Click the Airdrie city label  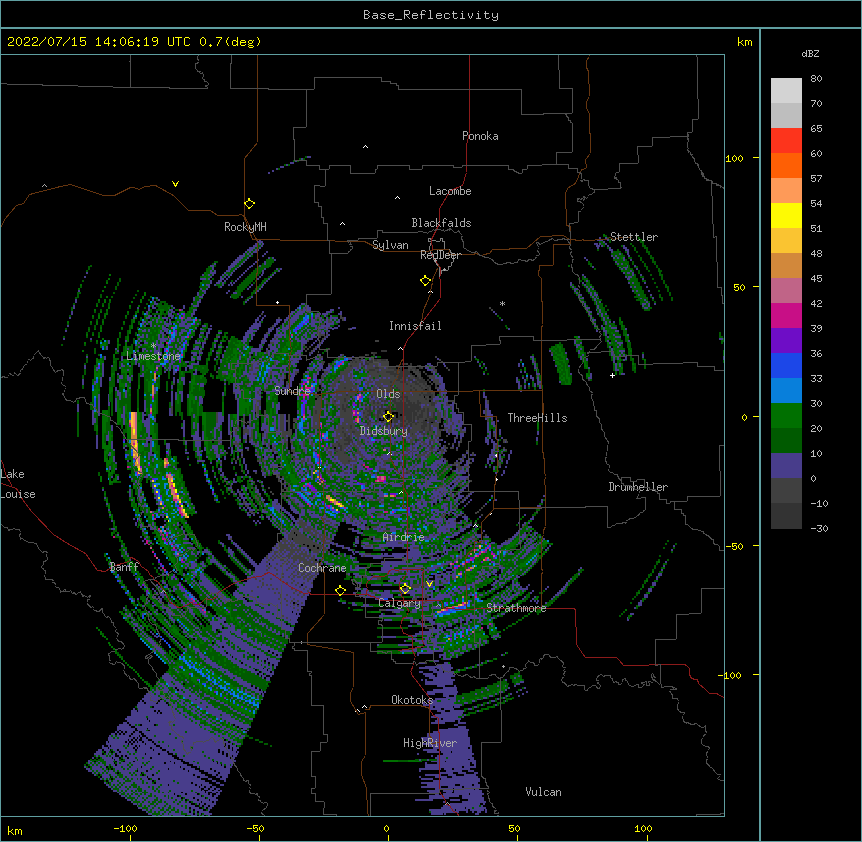[403, 537]
